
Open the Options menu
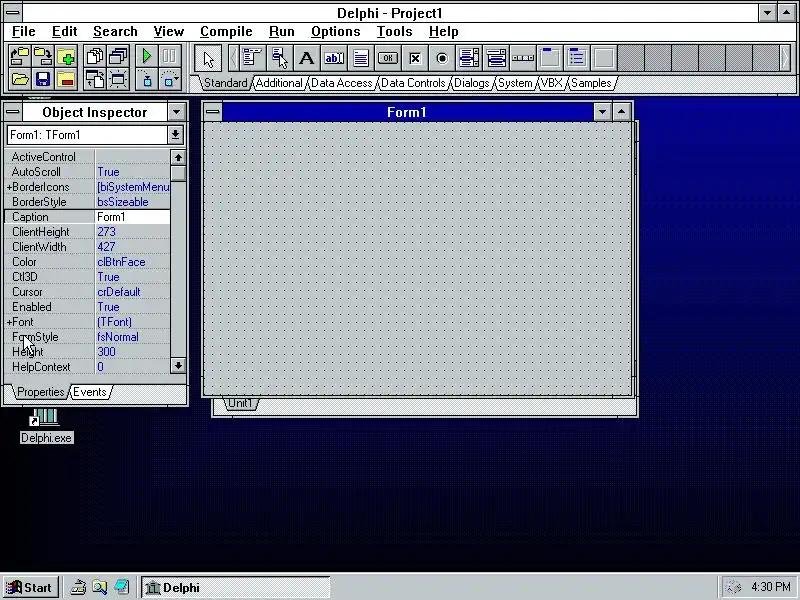pyautogui.click(x=336, y=32)
